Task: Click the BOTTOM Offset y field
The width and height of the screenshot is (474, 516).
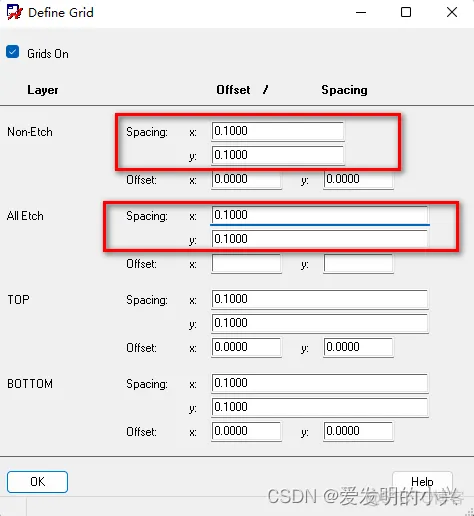Action: click(358, 432)
